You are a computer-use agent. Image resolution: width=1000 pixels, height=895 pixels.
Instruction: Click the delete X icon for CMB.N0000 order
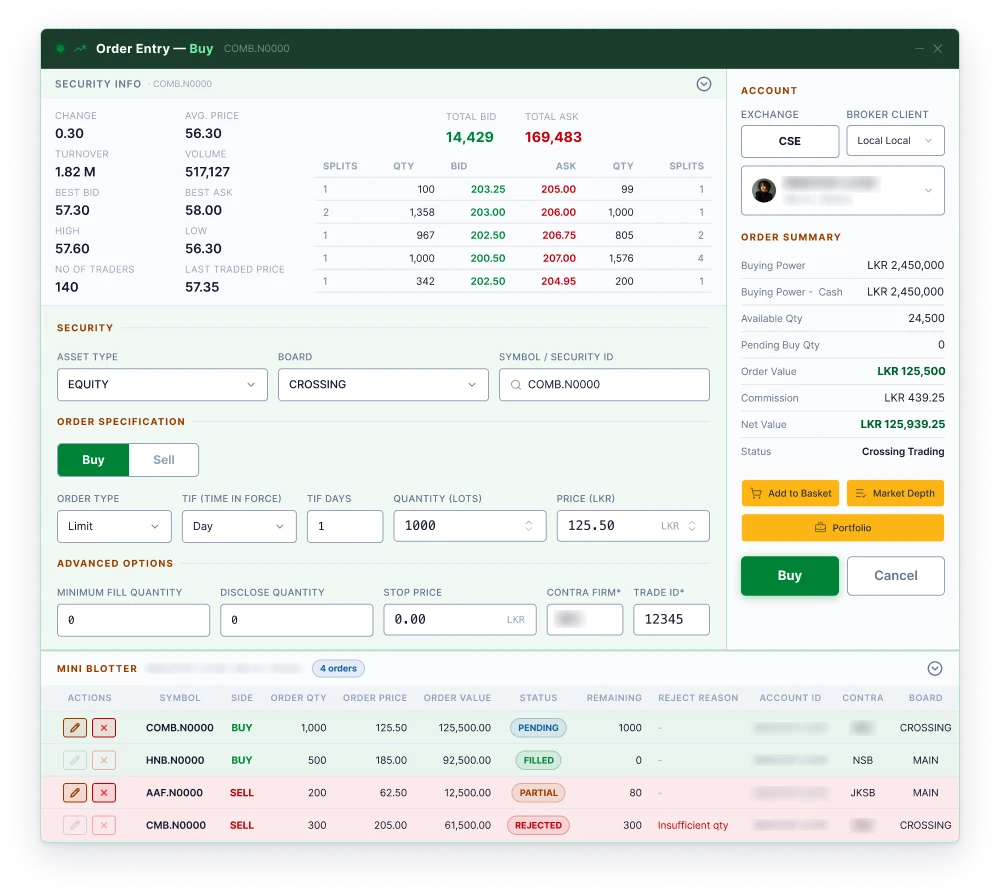104,825
